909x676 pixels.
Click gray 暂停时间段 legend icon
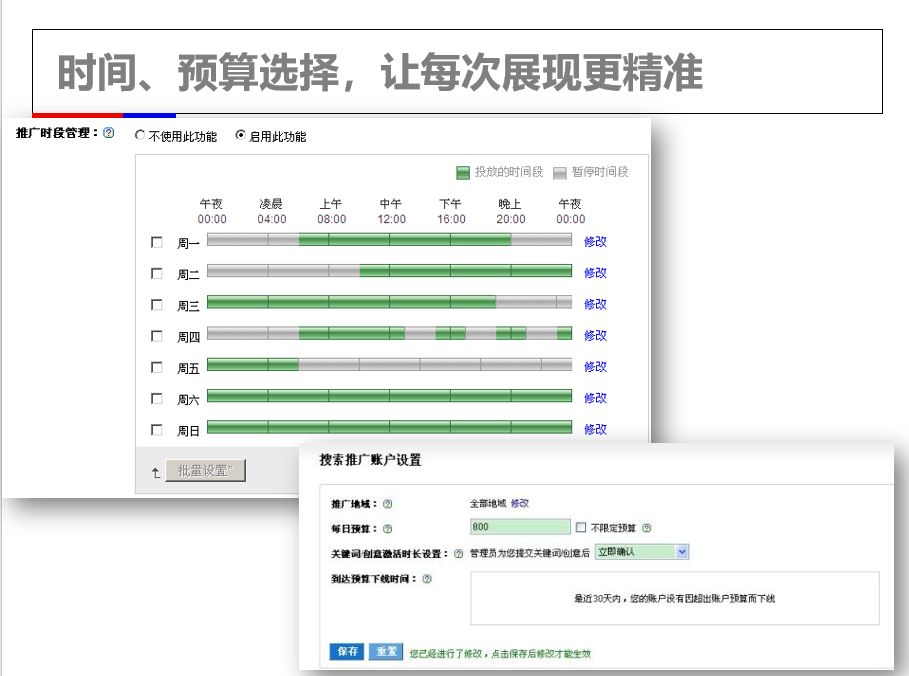(559, 173)
